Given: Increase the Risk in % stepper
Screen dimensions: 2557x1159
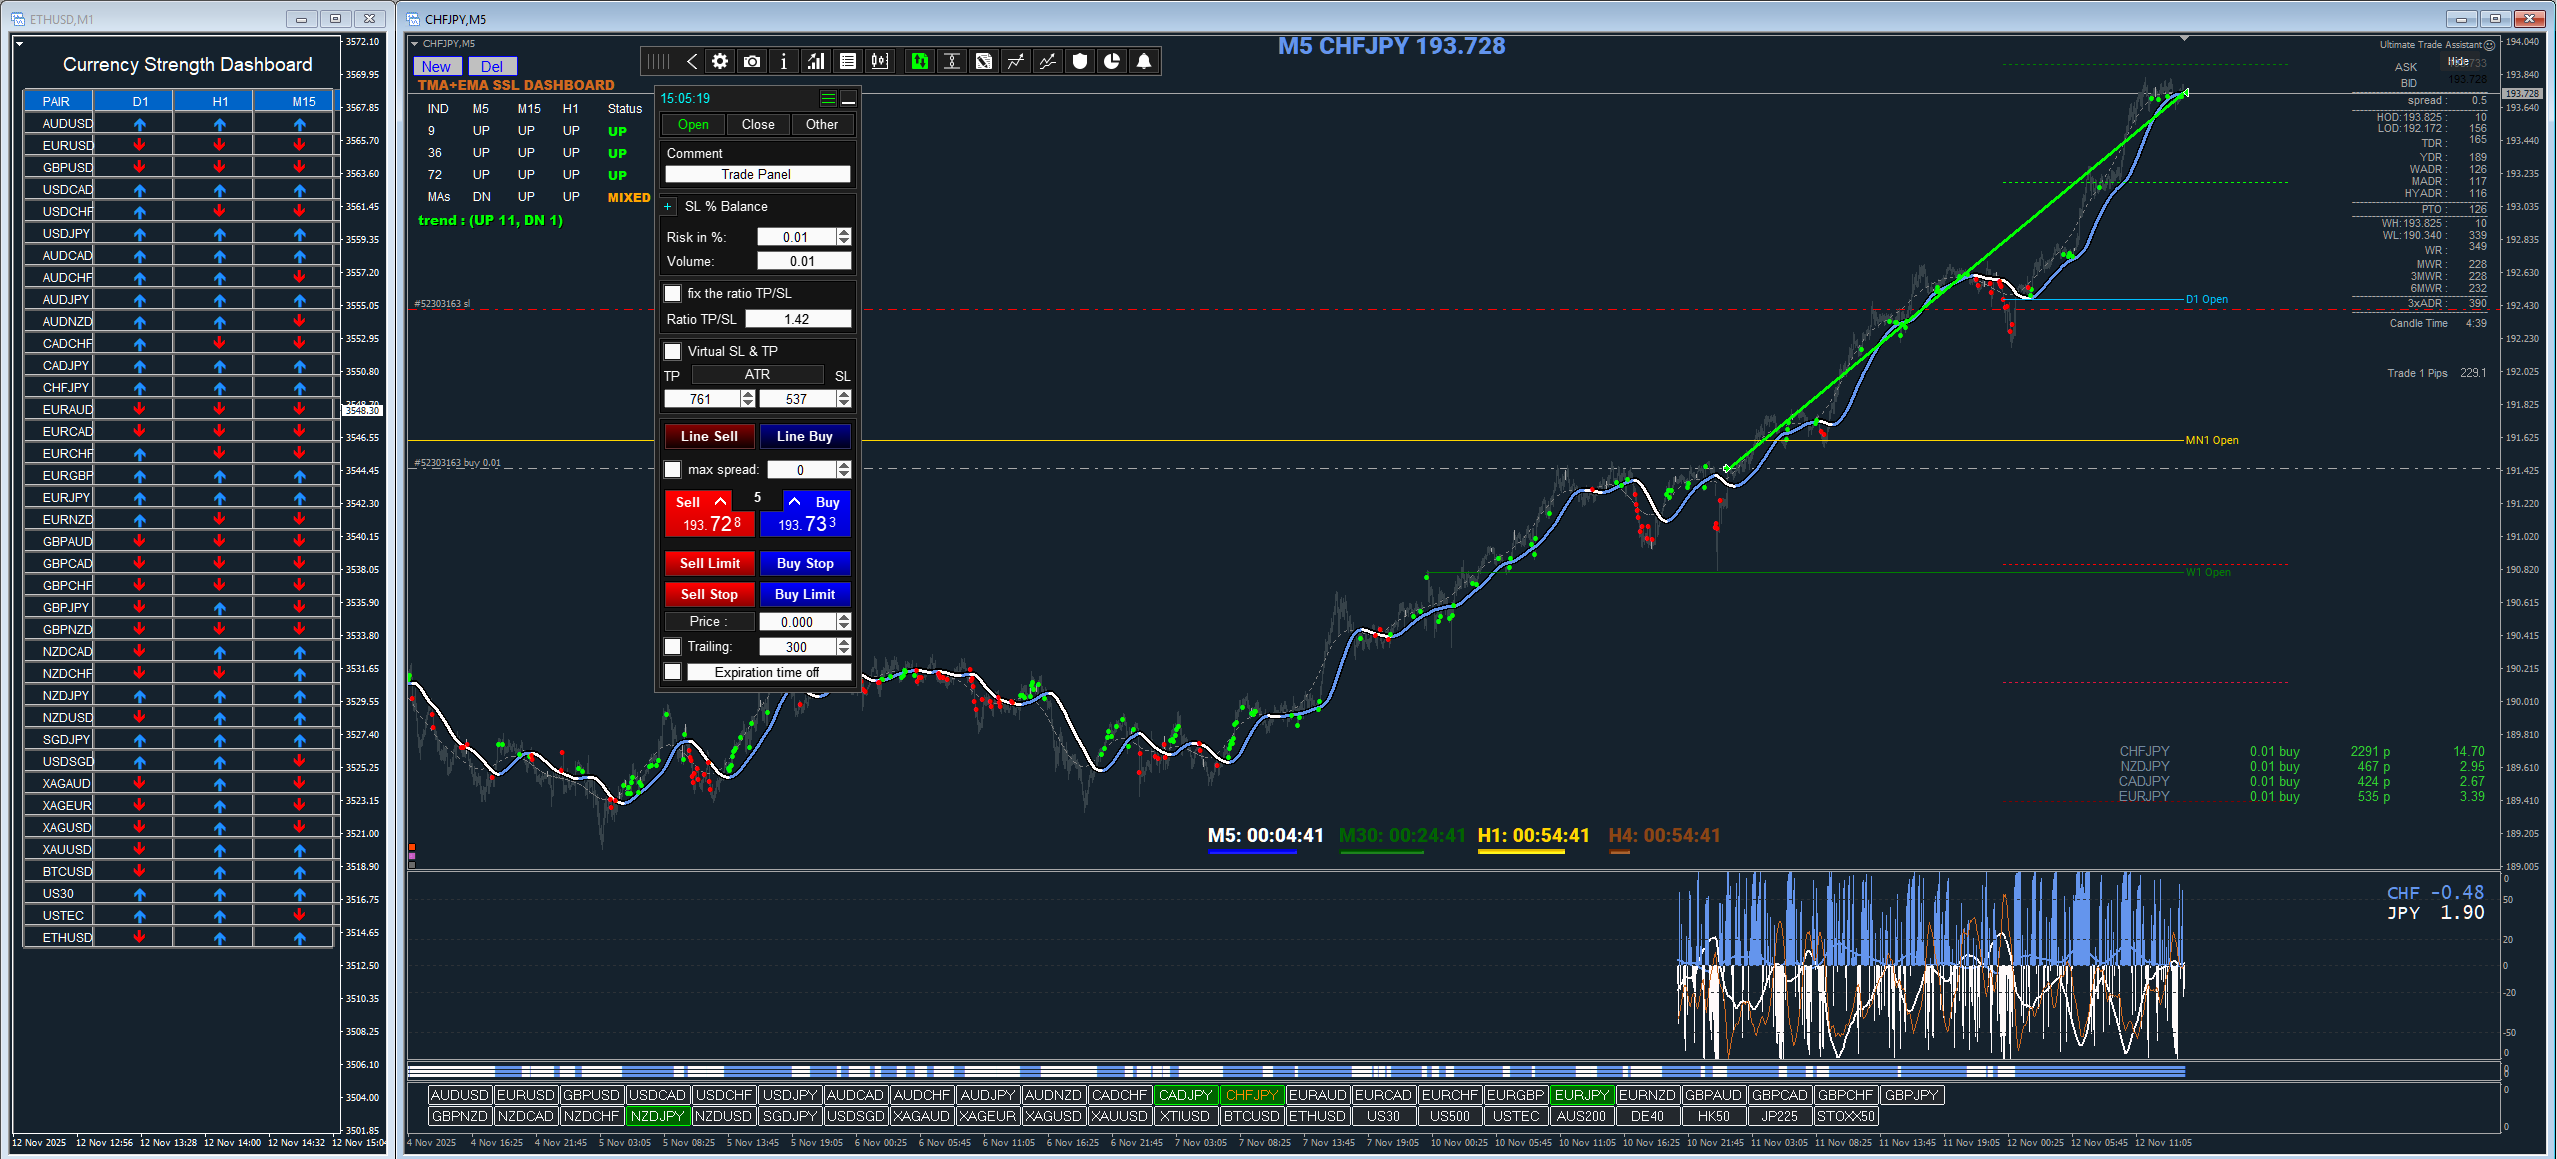Looking at the screenshot, I should 845,233.
